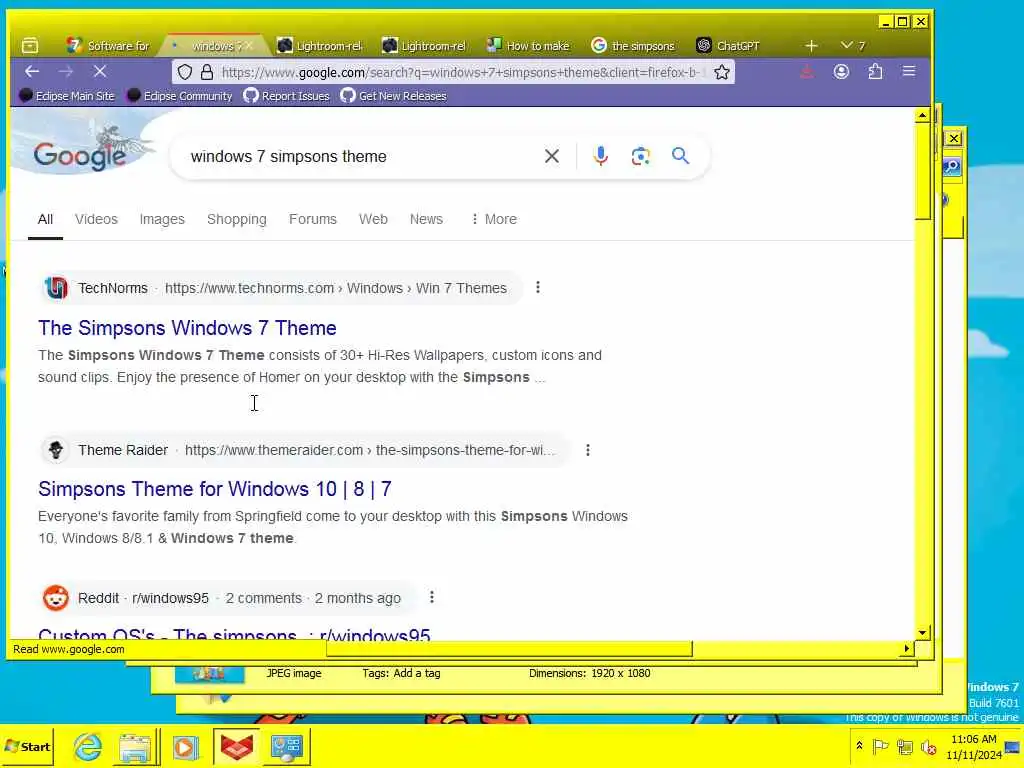The height and width of the screenshot is (768, 1024).
Task: Open Firefox account icon
Action: (x=841, y=72)
